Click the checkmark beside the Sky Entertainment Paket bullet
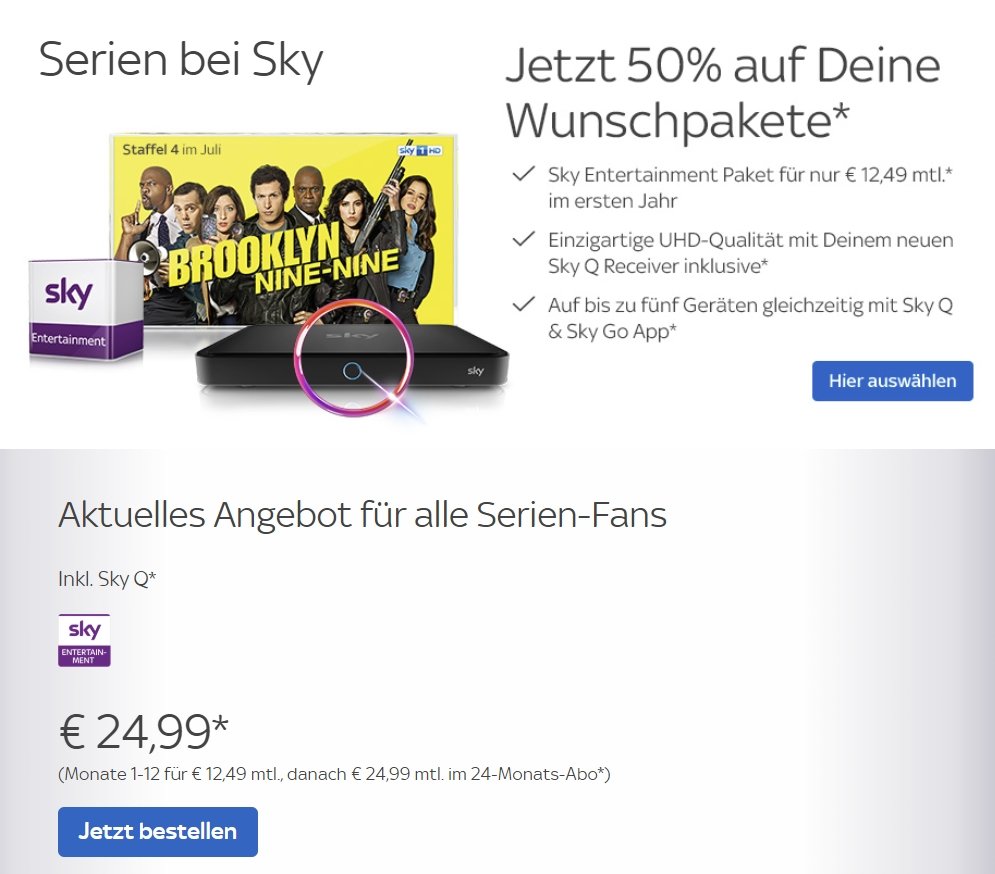Screen dimensions: 995x874 (x=523, y=172)
